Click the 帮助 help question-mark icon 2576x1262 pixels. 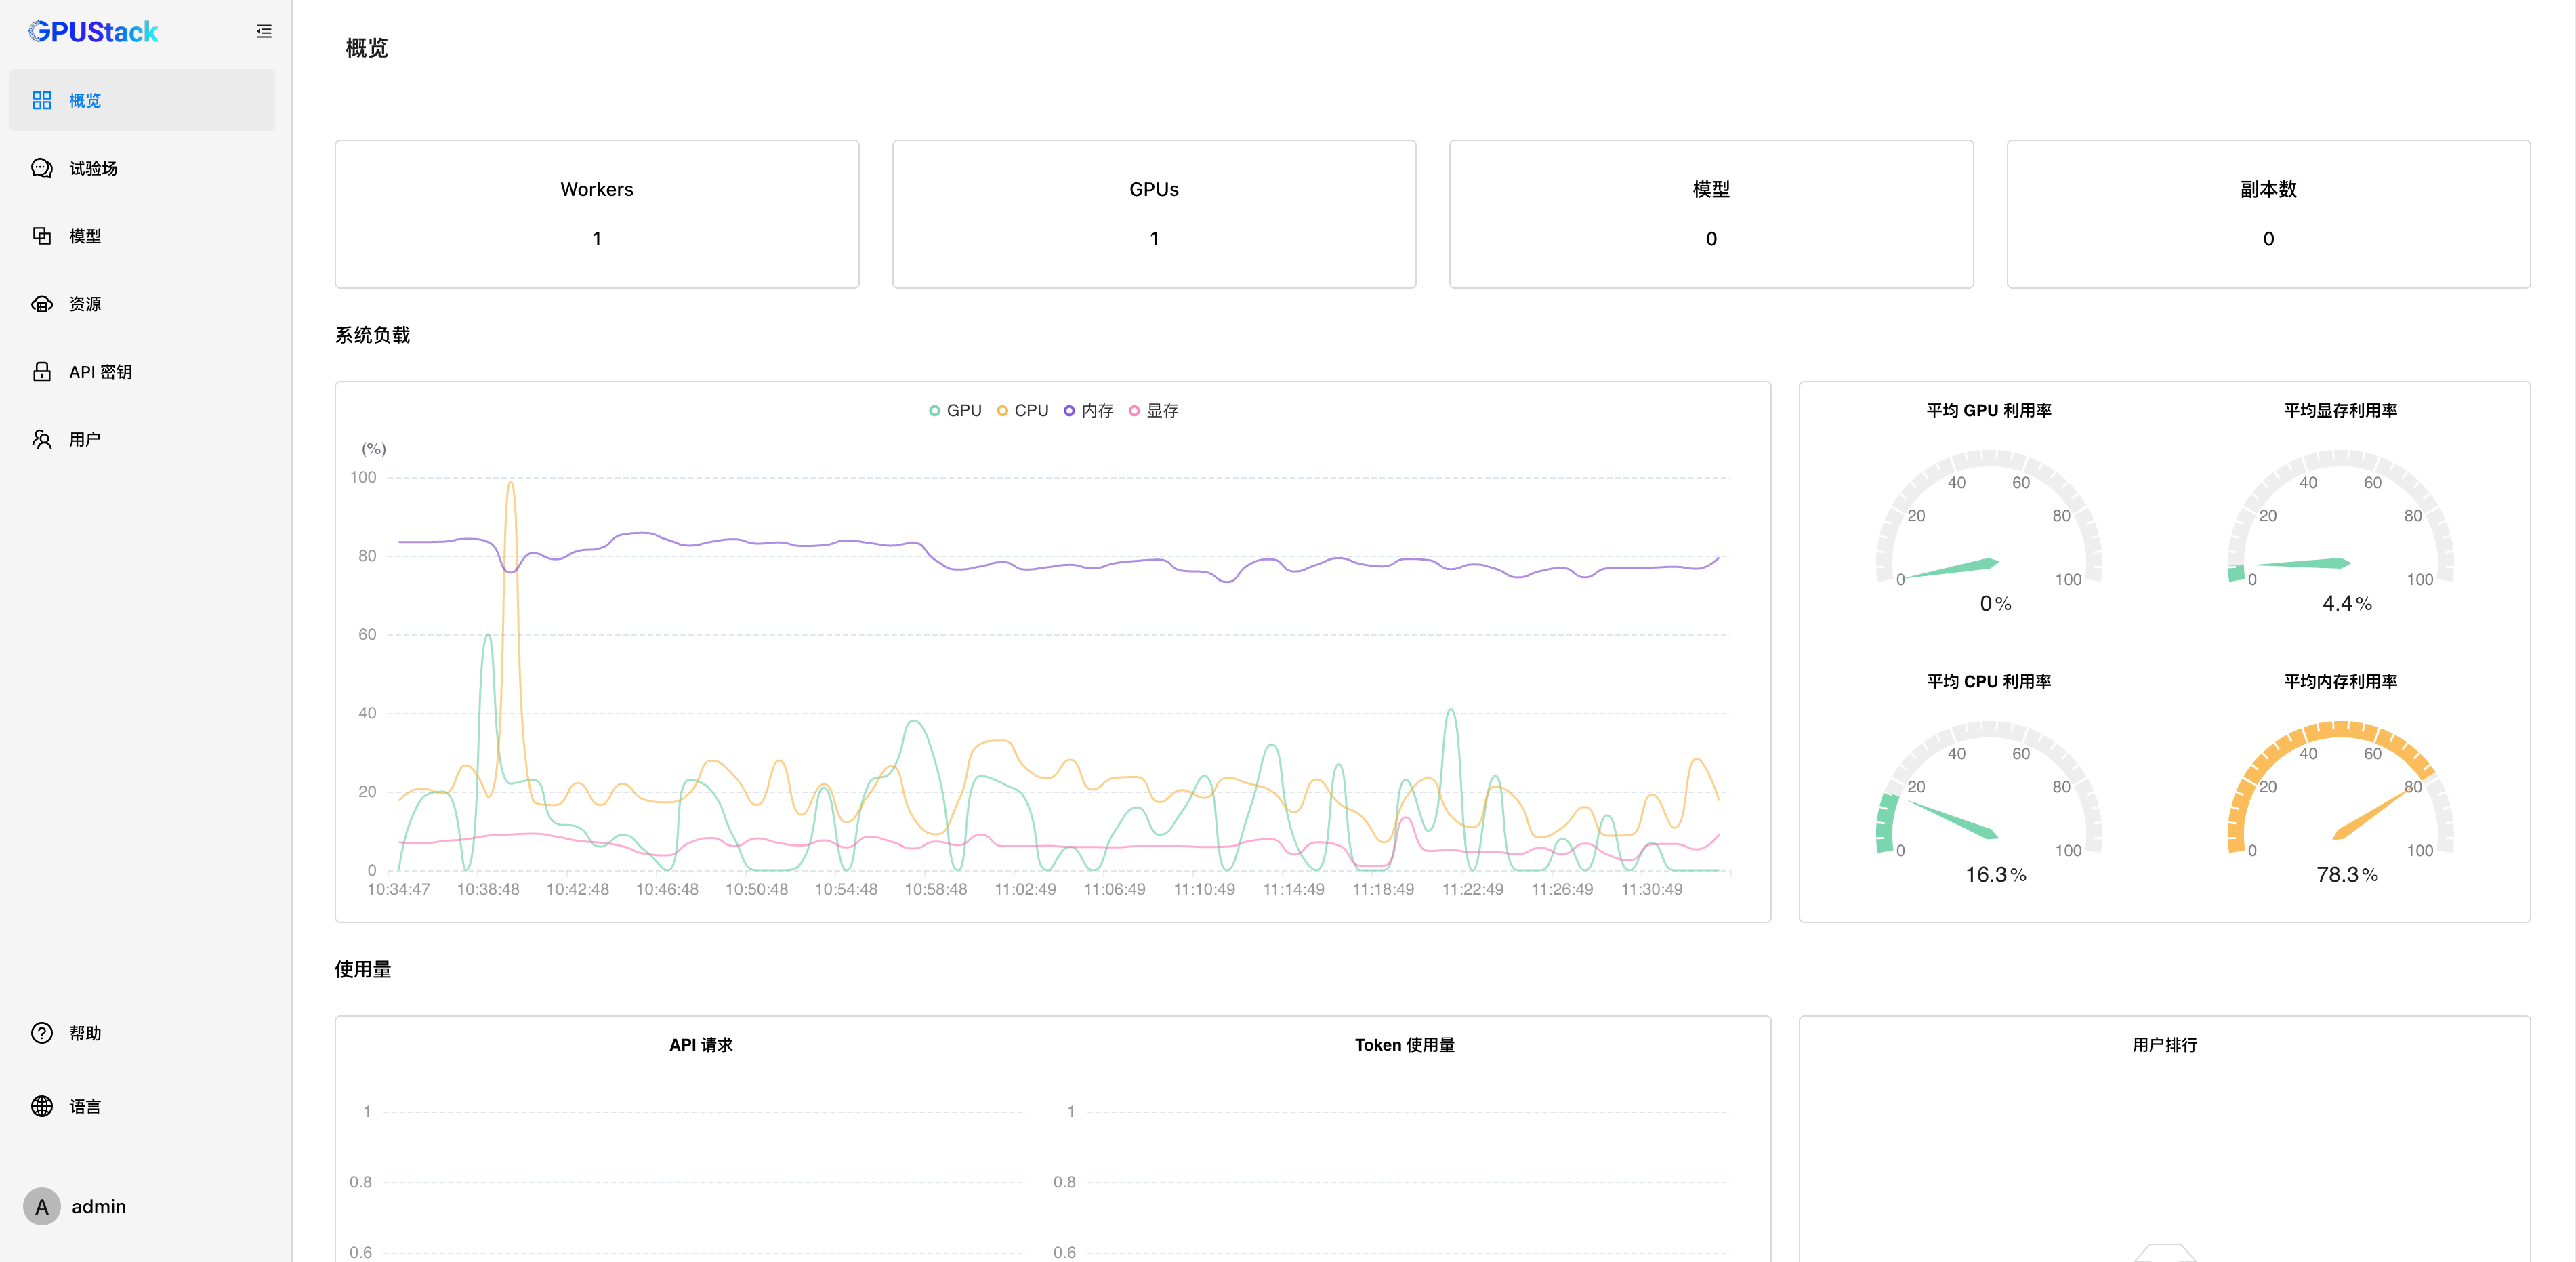(42, 1033)
